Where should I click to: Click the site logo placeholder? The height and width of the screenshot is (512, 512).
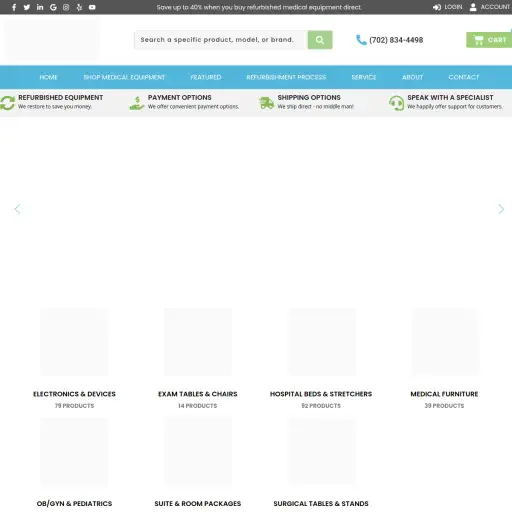coord(52,40)
